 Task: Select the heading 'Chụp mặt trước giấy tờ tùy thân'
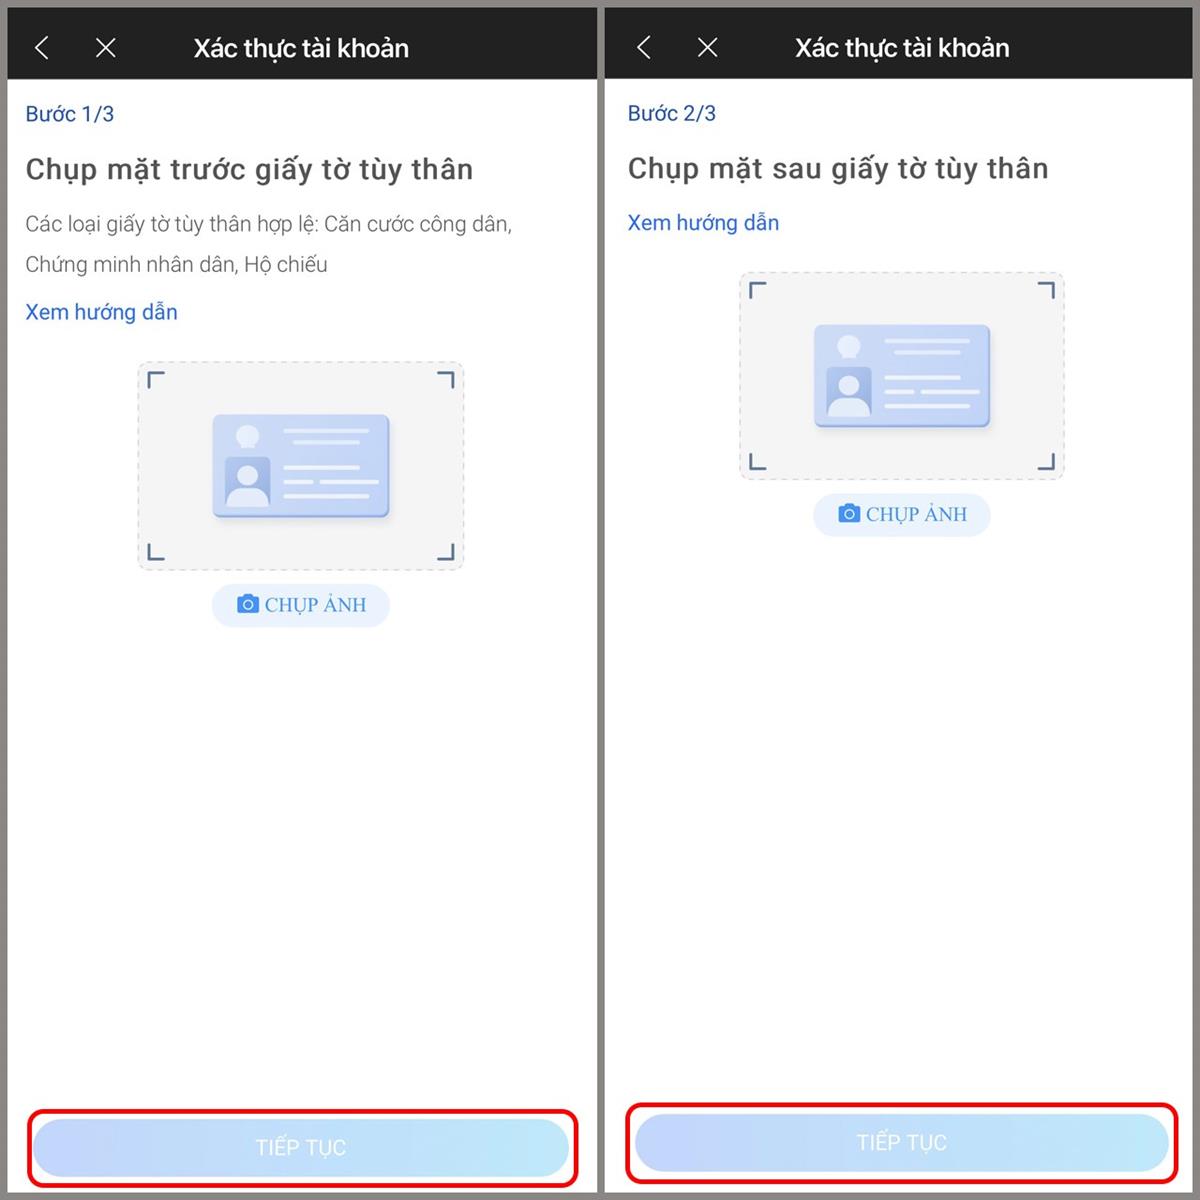[x=249, y=169]
